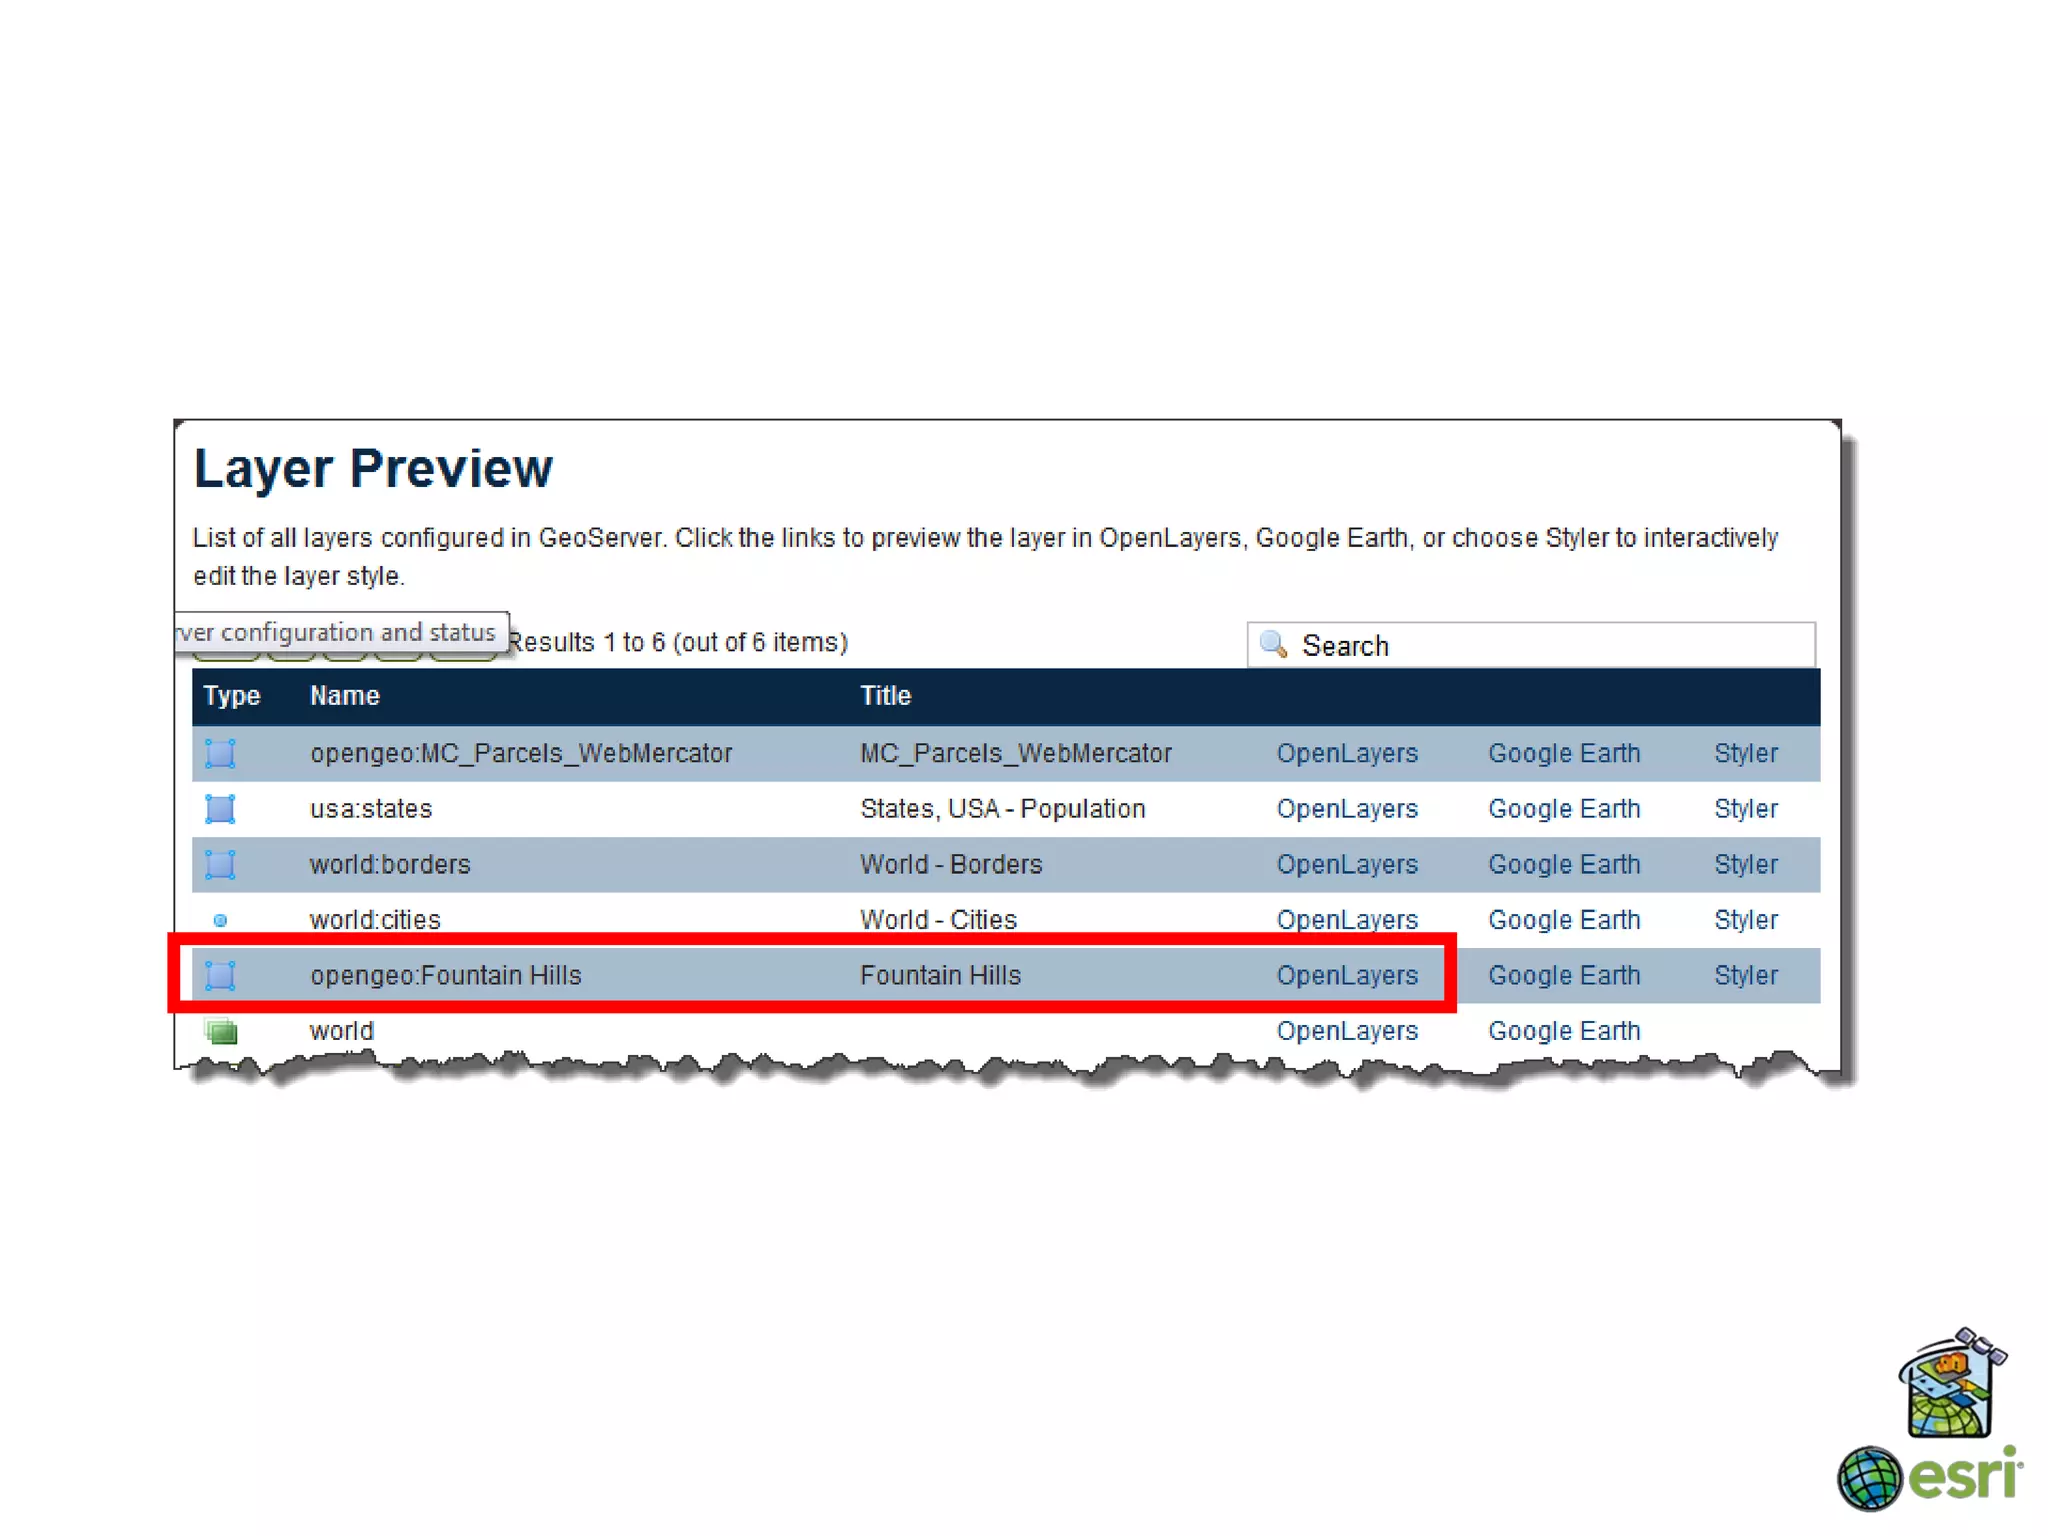
Task: Click the esri globe logo
Action: click(x=1869, y=1478)
